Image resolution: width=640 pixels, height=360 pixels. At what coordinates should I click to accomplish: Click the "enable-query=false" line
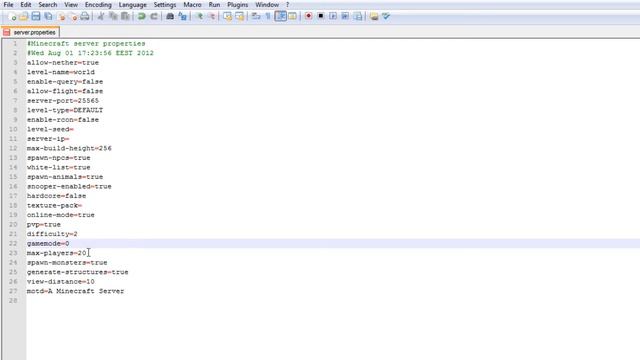(65, 82)
